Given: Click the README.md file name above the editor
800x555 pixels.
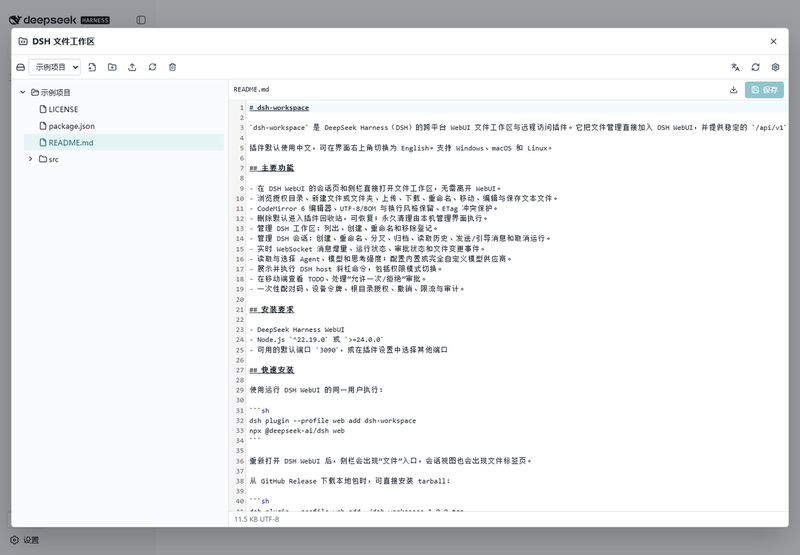Looking at the screenshot, I should pyautogui.click(x=252, y=89).
